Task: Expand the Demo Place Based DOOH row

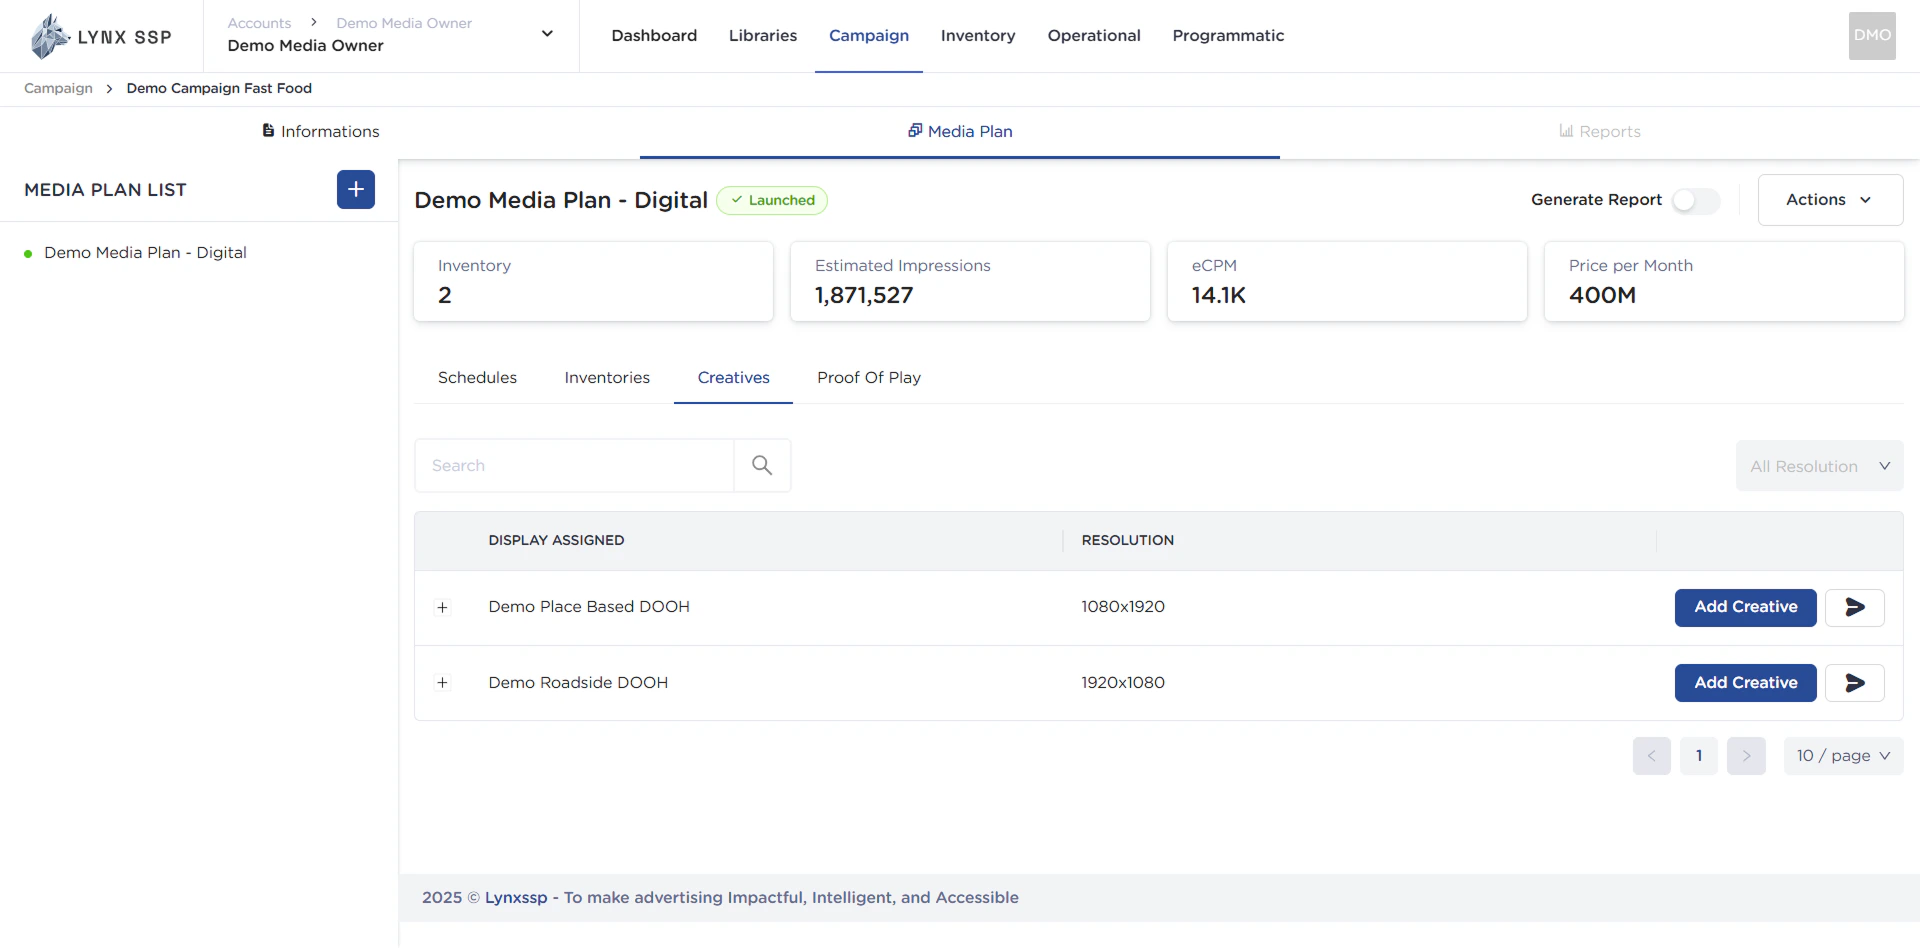Action: tap(442, 608)
